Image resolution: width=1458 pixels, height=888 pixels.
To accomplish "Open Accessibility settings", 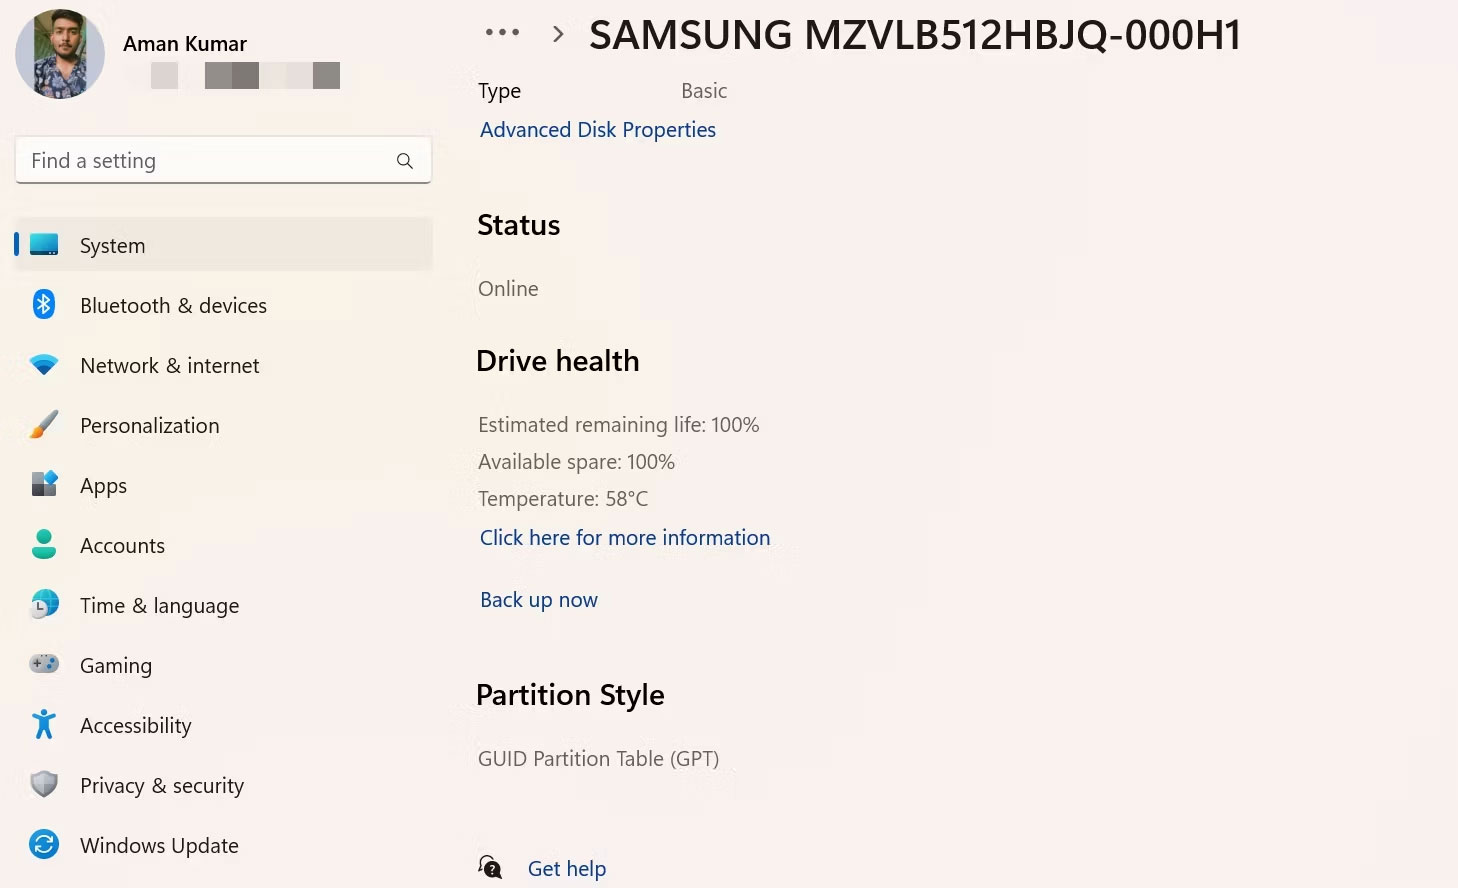I will 224,725.
